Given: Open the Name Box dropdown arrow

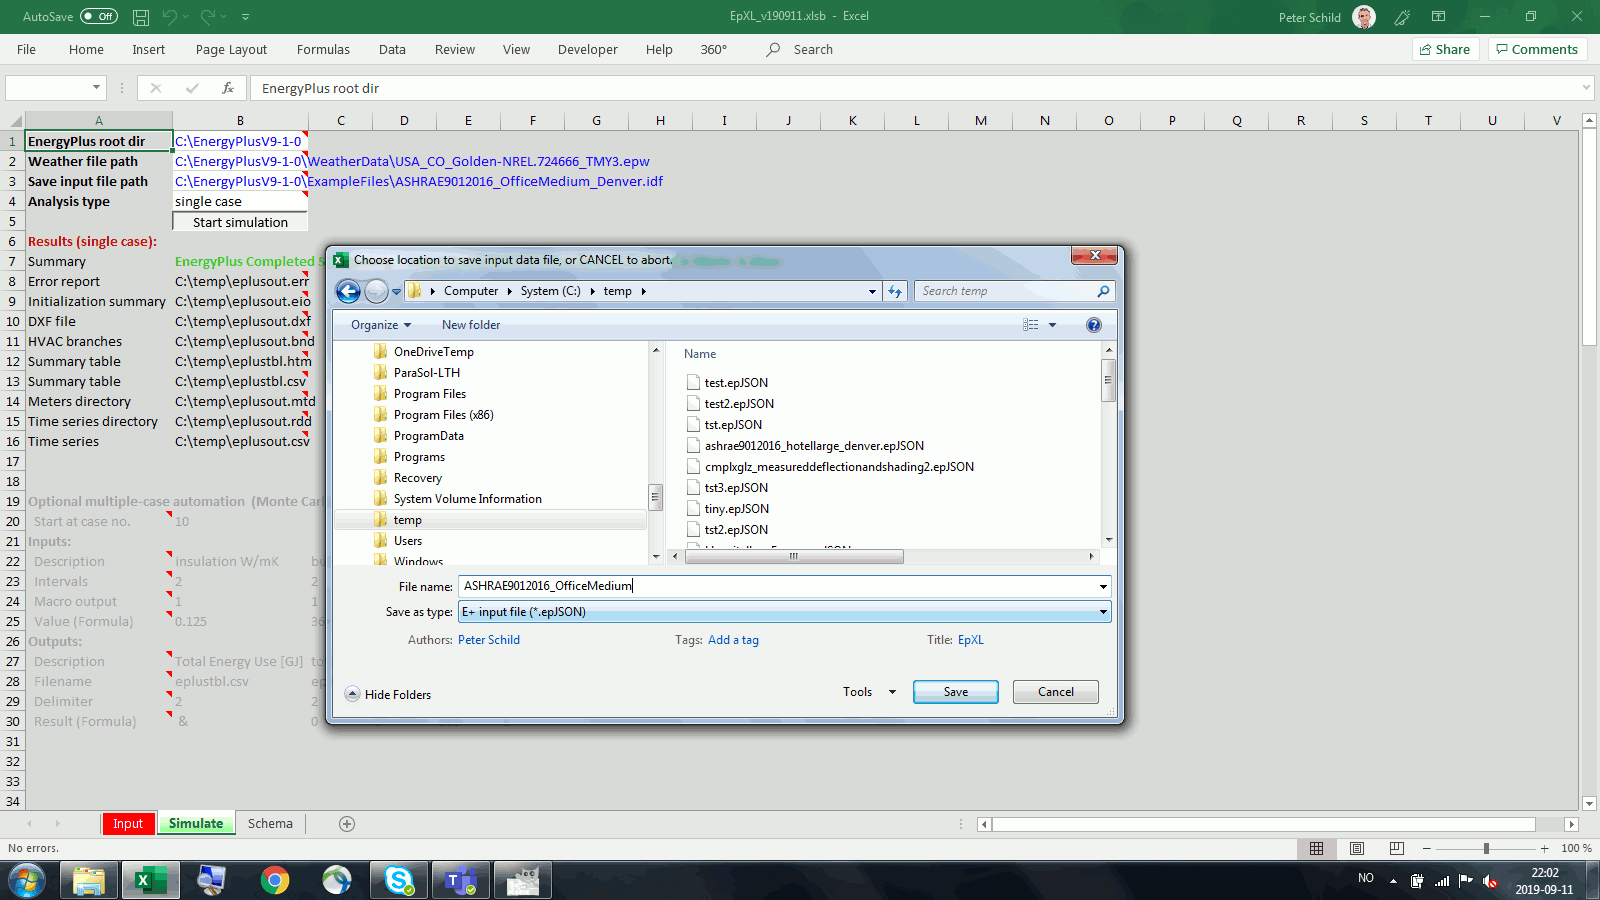Looking at the screenshot, I should 96,88.
